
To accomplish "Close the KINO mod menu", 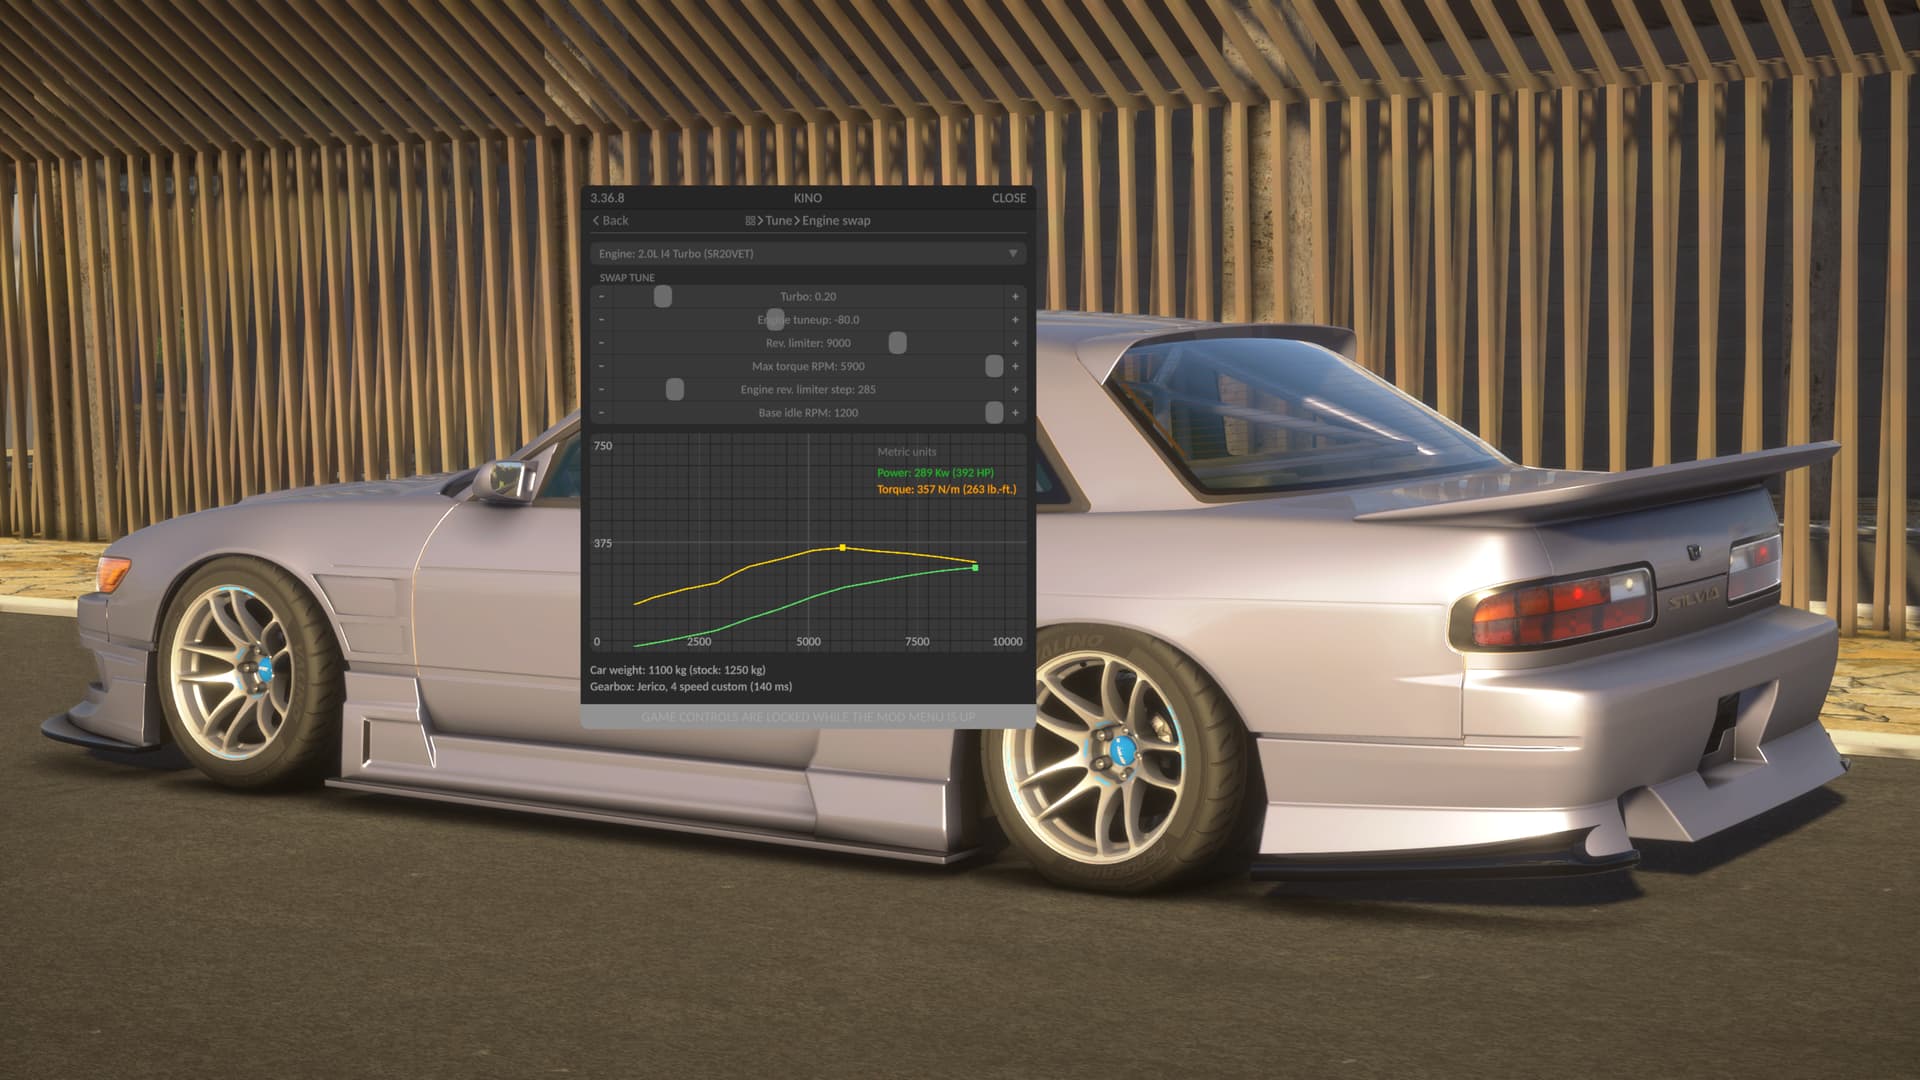I will tap(1008, 198).
